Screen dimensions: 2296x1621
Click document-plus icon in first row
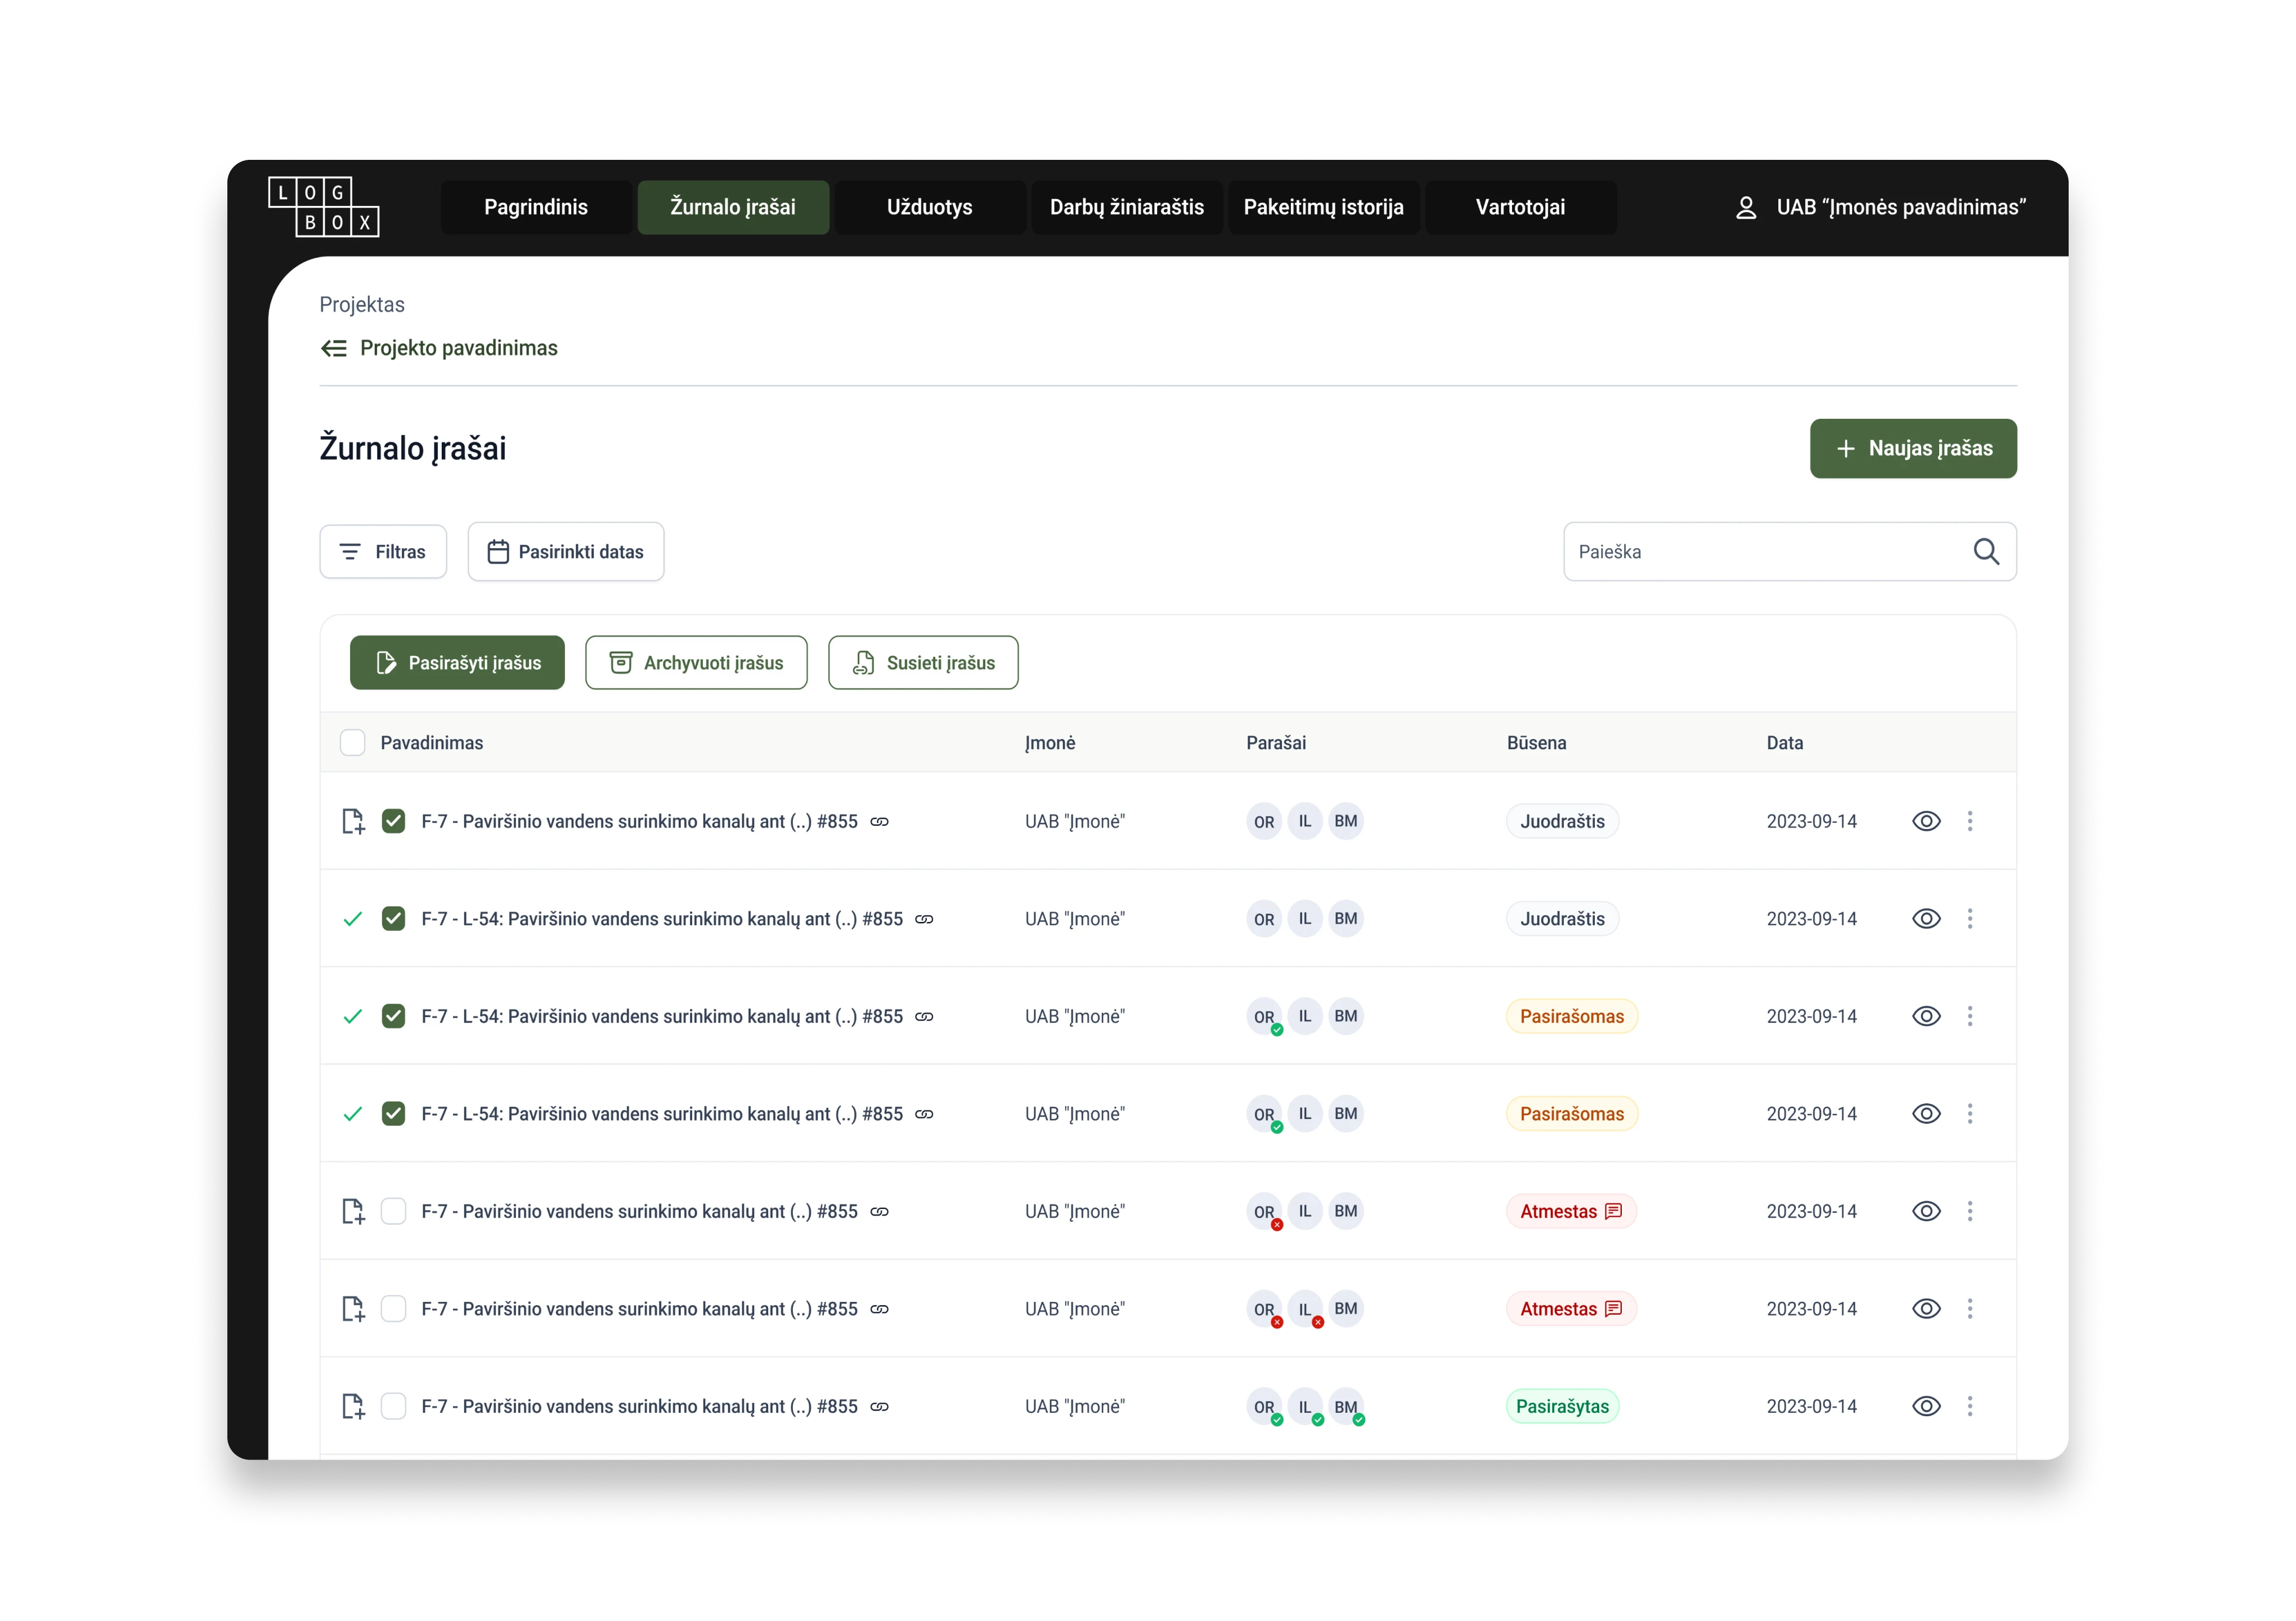point(353,822)
